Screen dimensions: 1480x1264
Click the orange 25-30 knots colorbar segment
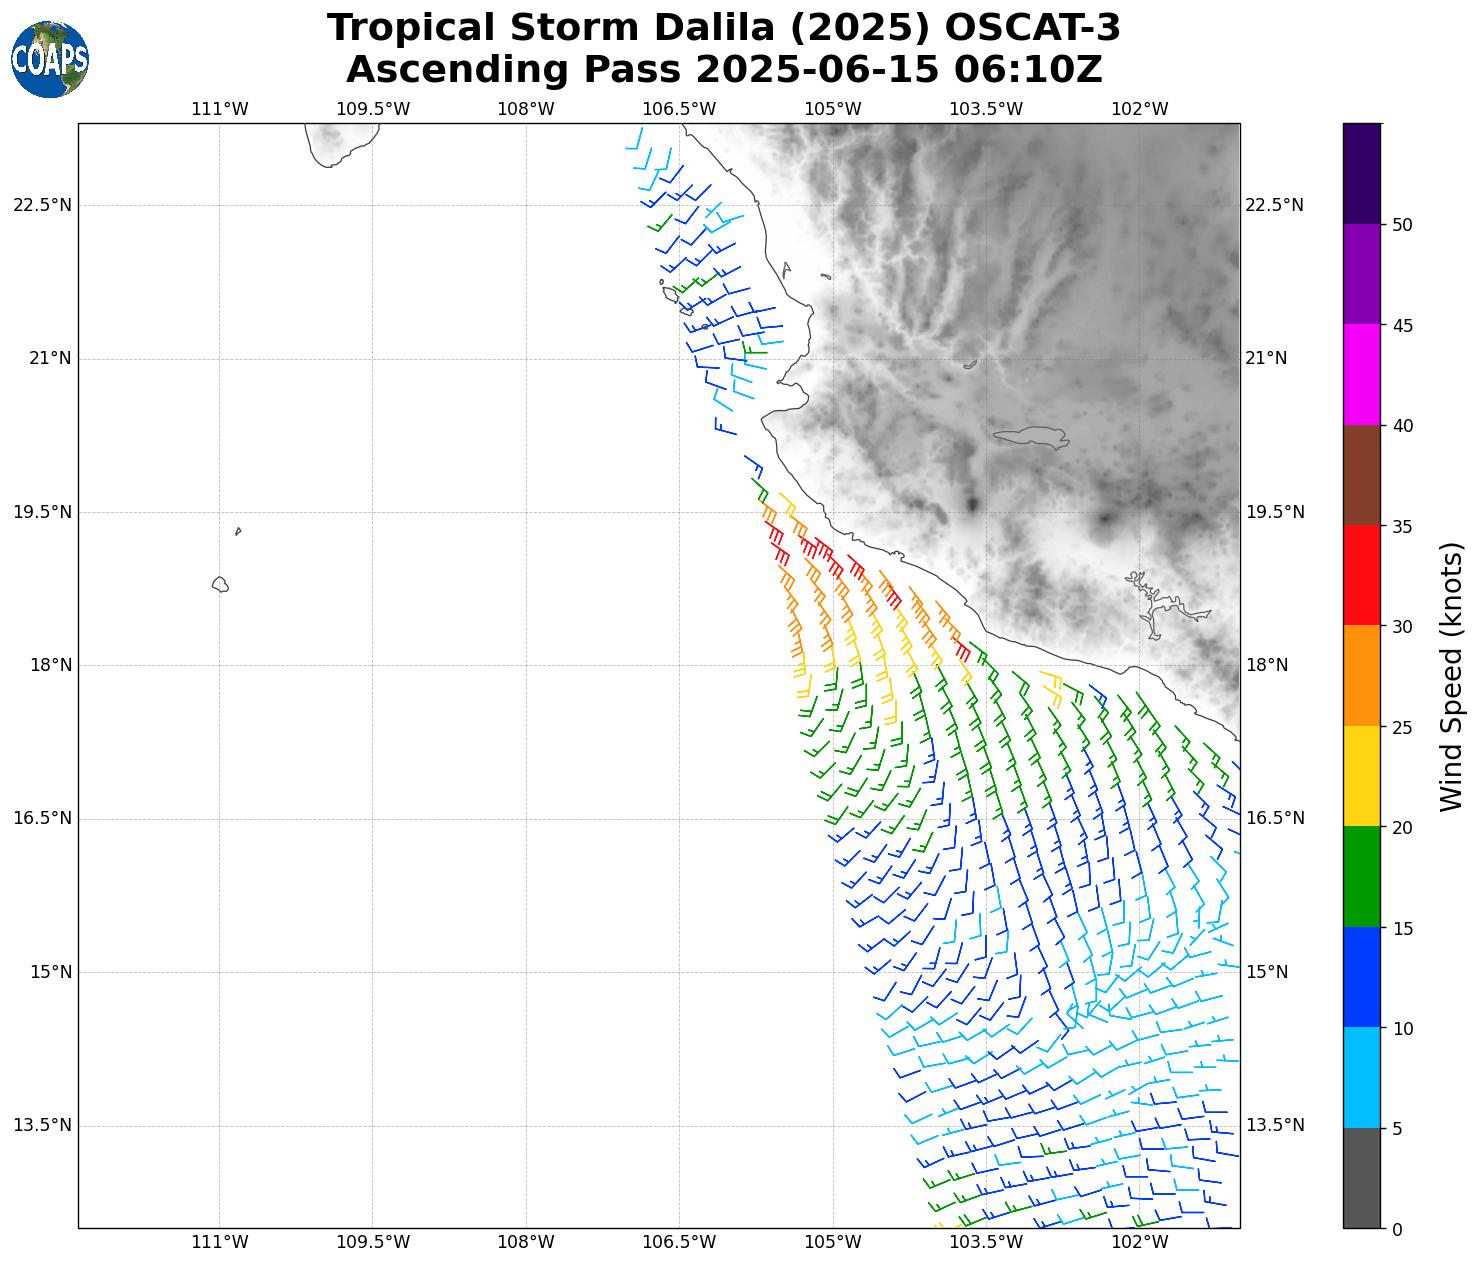(x=1361, y=676)
